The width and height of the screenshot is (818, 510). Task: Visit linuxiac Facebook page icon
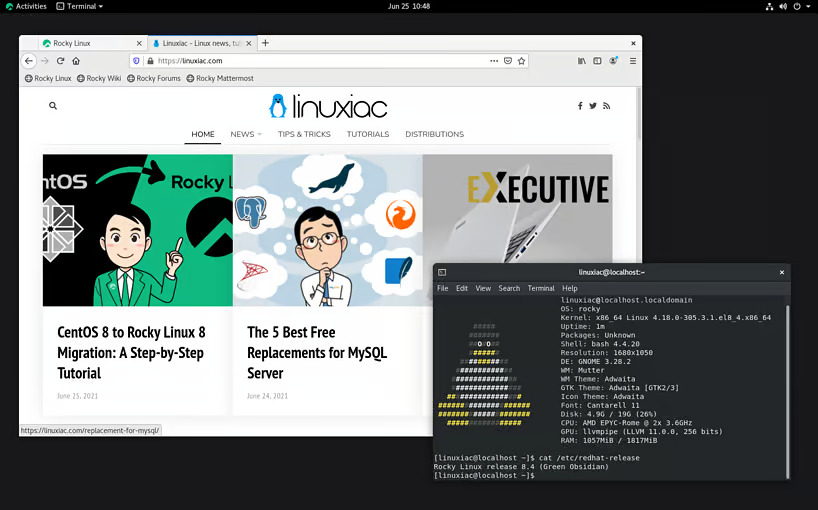point(580,106)
